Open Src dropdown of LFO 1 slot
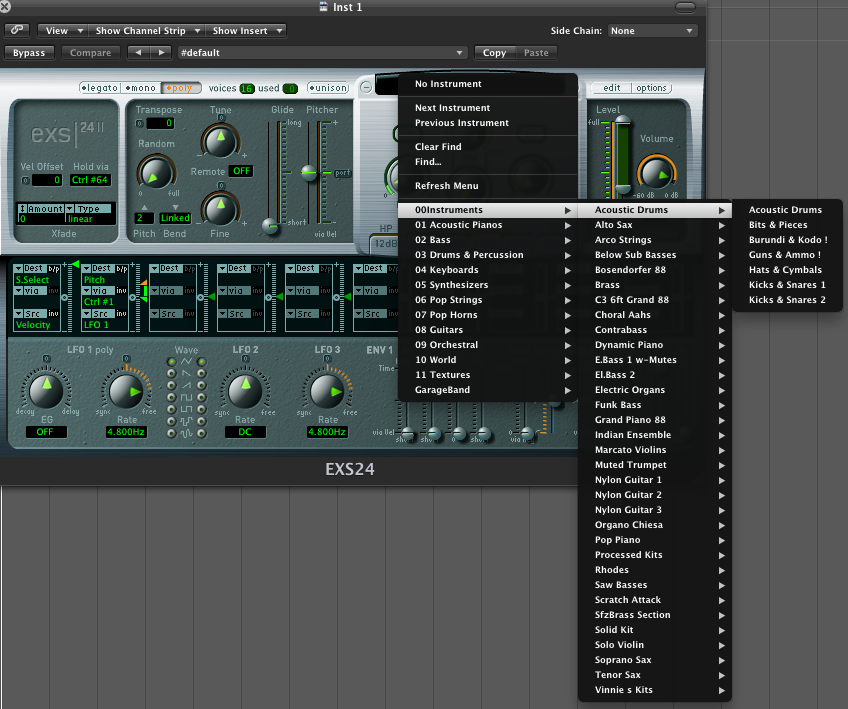The image size is (848, 709). point(98,314)
